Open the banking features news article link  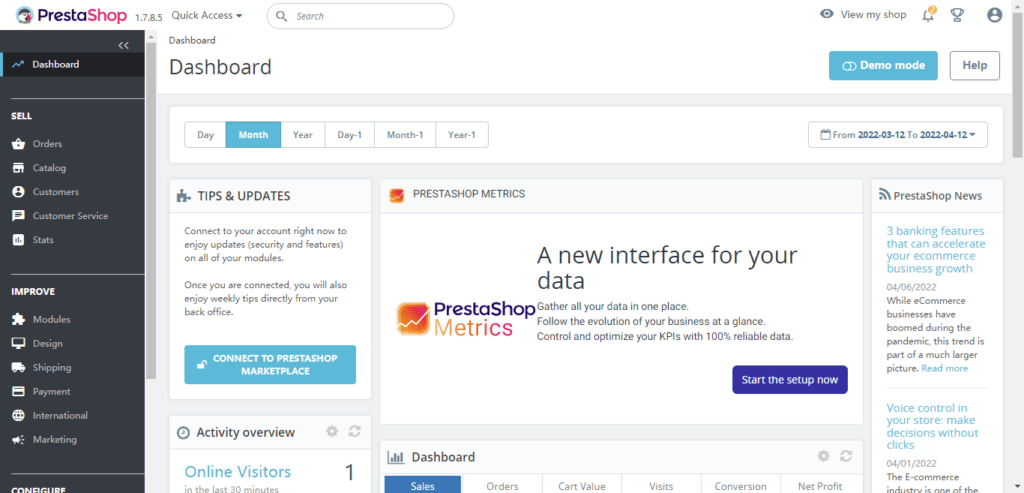(x=935, y=249)
